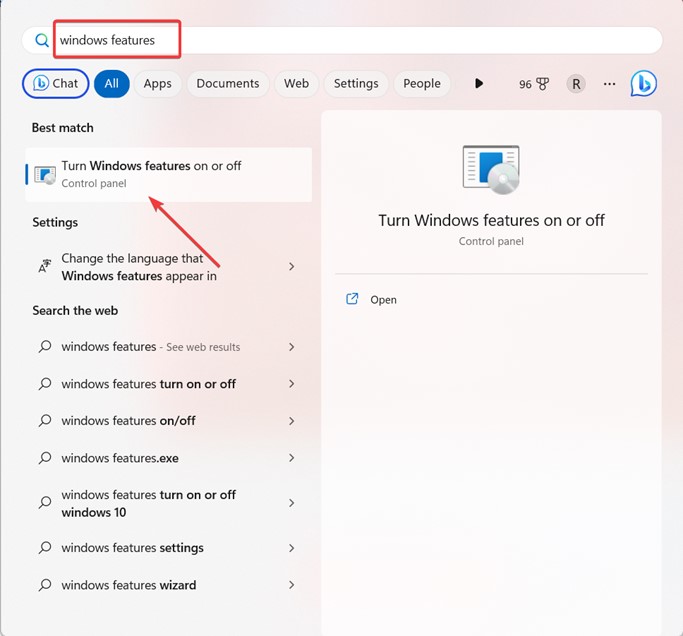Select the windows features settings suggestion
This screenshot has width=683, height=636.
pos(169,548)
